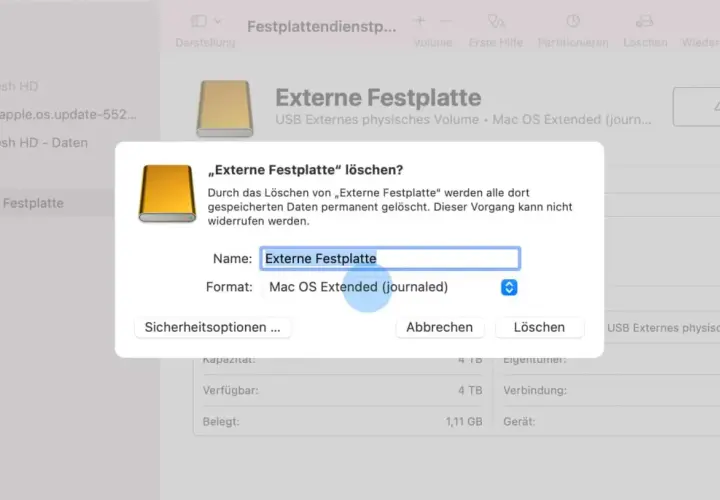This screenshot has width=720, height=500.
Task: Expand the Darstellung view chevron
Action: (x=218, y=21)
